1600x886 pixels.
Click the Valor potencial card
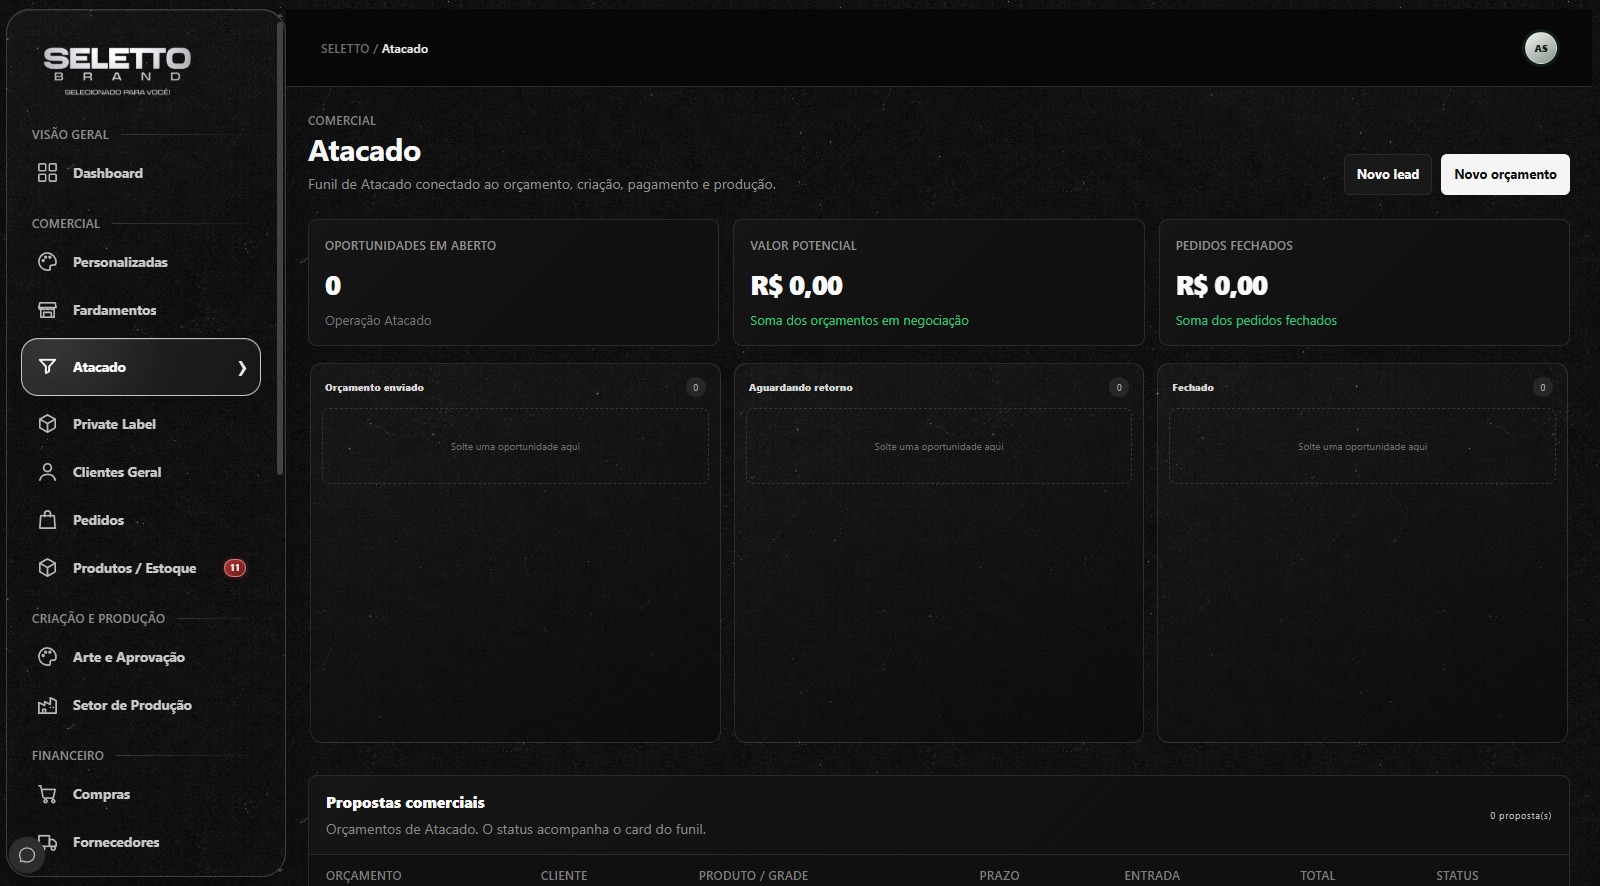point(939,283)
